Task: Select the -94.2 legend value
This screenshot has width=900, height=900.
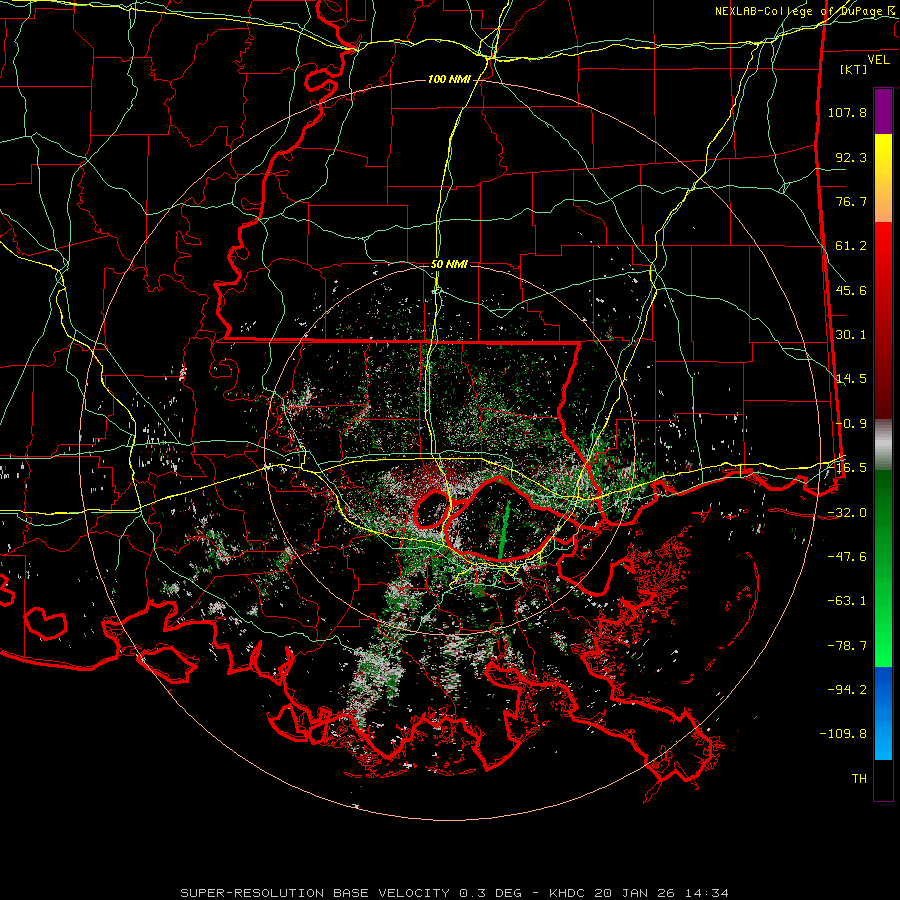Action: (847, 689)
